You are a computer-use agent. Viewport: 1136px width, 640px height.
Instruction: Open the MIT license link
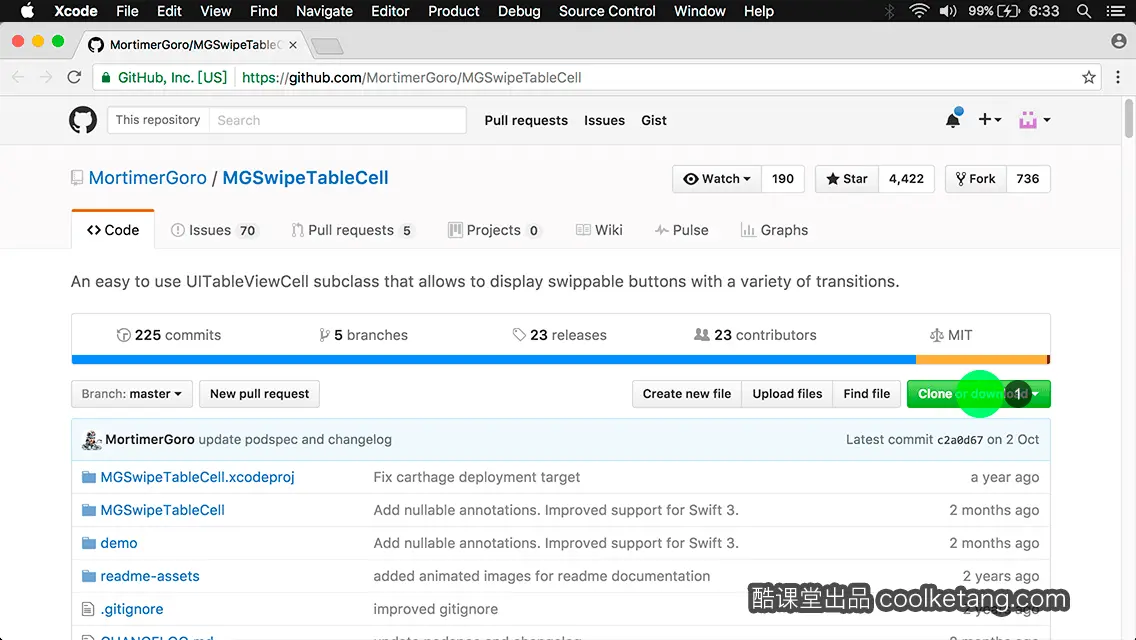951,335
